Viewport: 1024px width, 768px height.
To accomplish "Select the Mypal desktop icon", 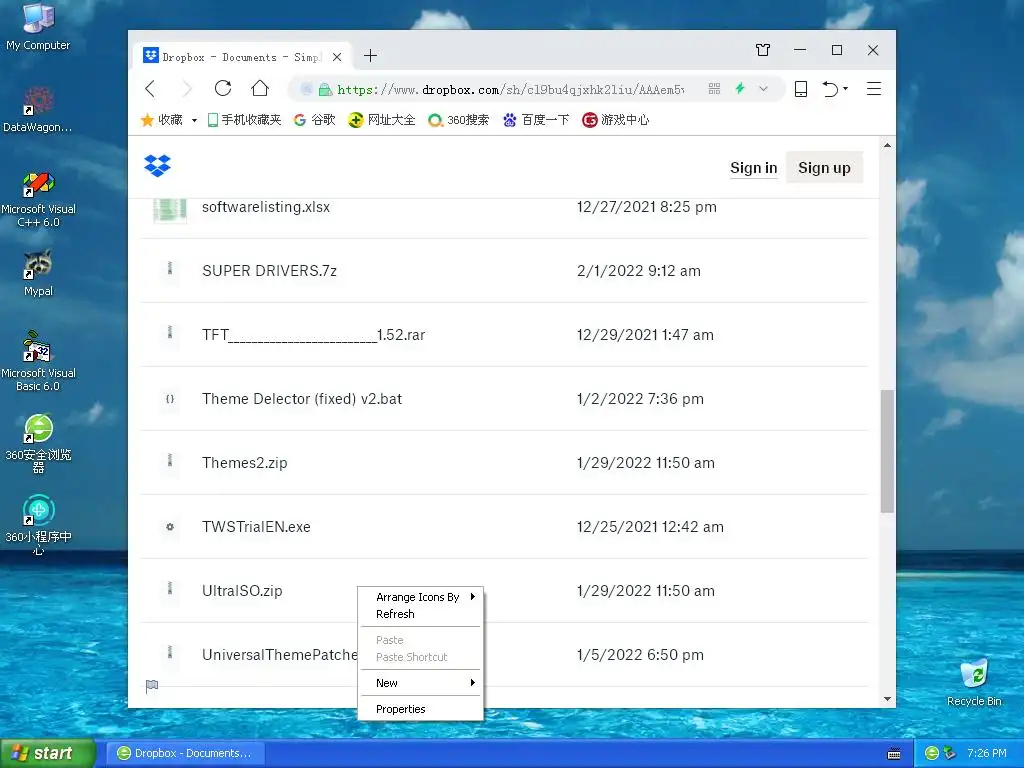I will [38, 274].
